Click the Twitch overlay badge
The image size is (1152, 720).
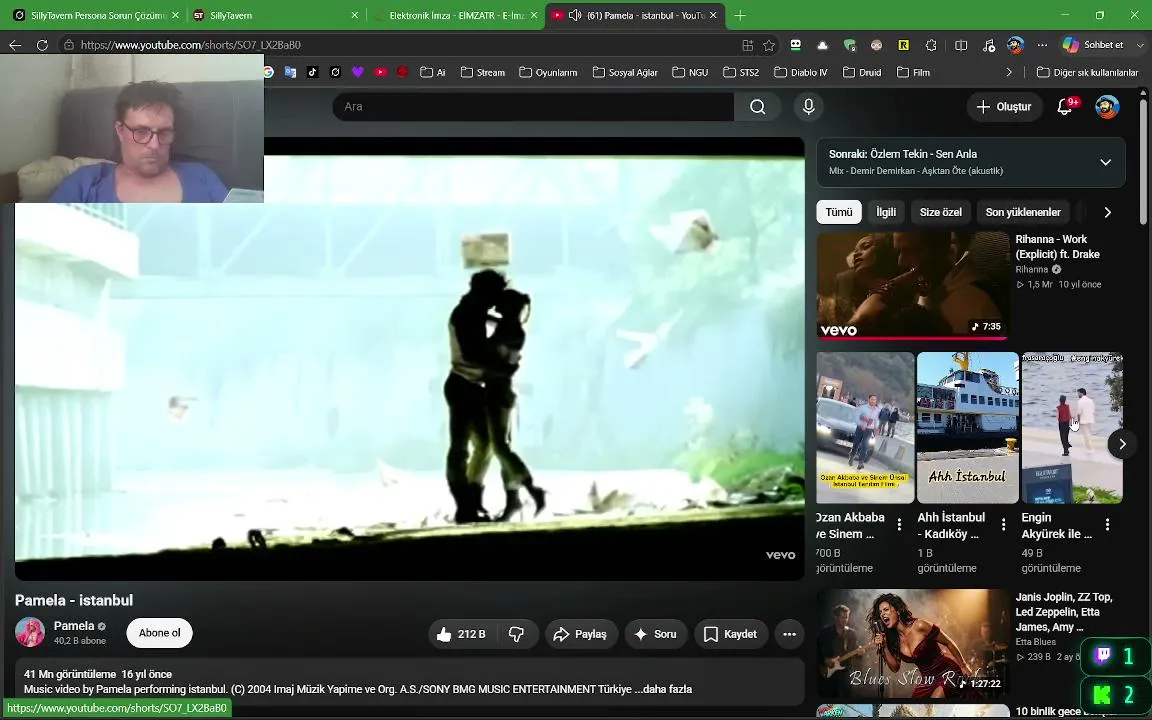point(1115,656)
